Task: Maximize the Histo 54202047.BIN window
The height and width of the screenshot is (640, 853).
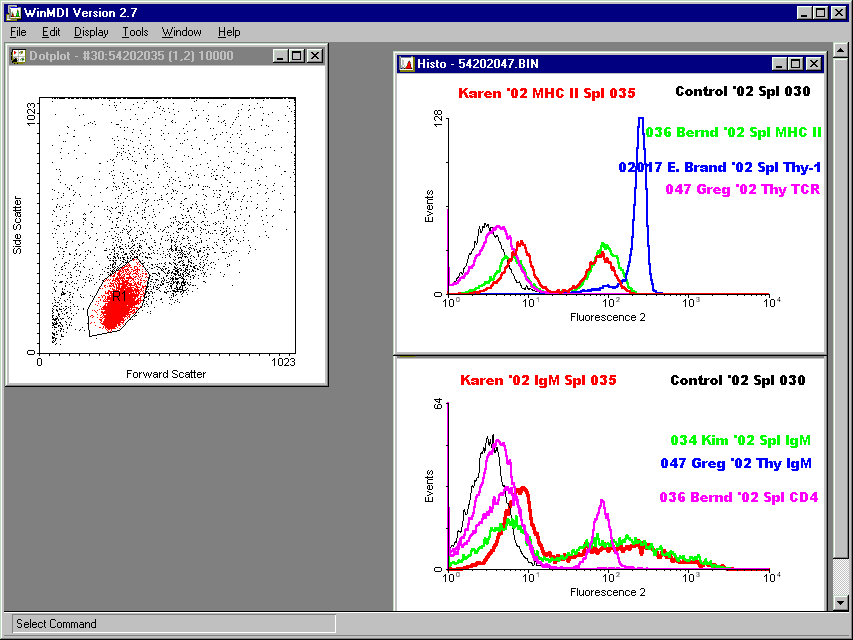Action: (x=795, y=64)
